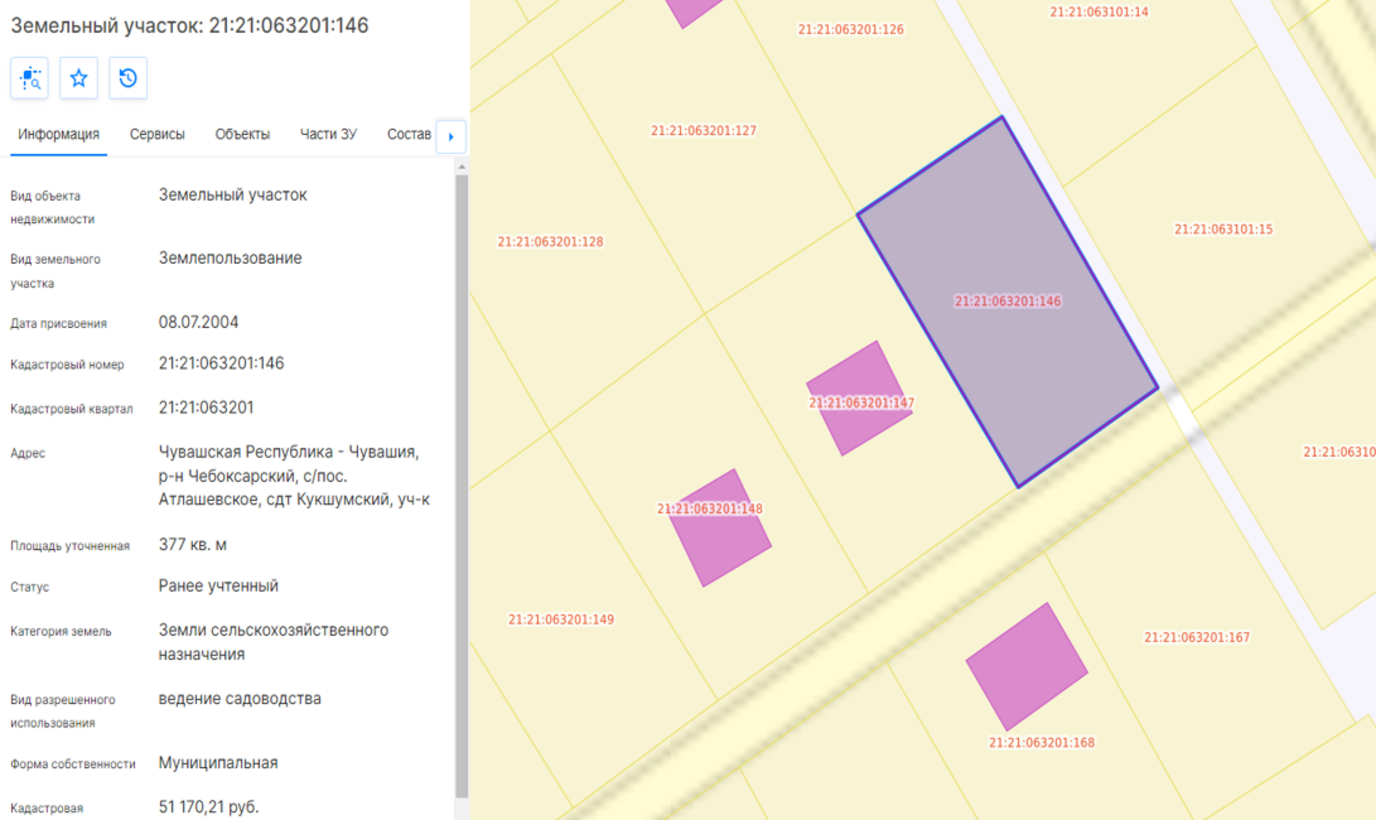
Task: Click the area value 377 кв. м
Action: point(193,545)
